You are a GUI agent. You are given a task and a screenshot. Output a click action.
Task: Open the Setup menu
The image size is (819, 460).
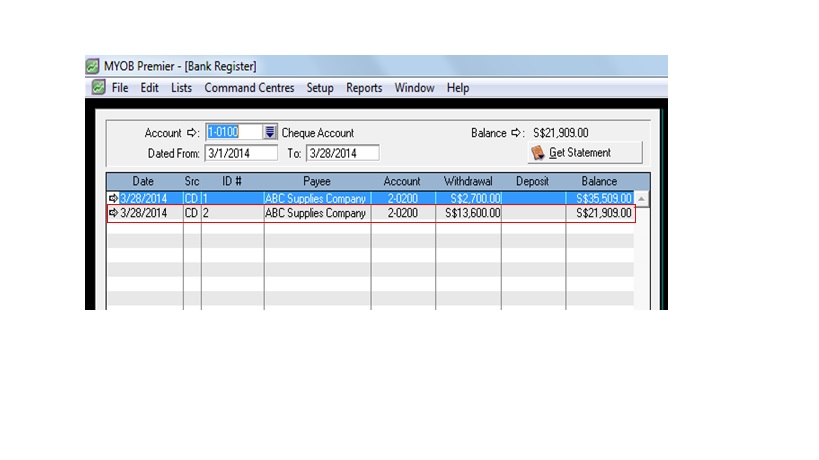(320, 88)
